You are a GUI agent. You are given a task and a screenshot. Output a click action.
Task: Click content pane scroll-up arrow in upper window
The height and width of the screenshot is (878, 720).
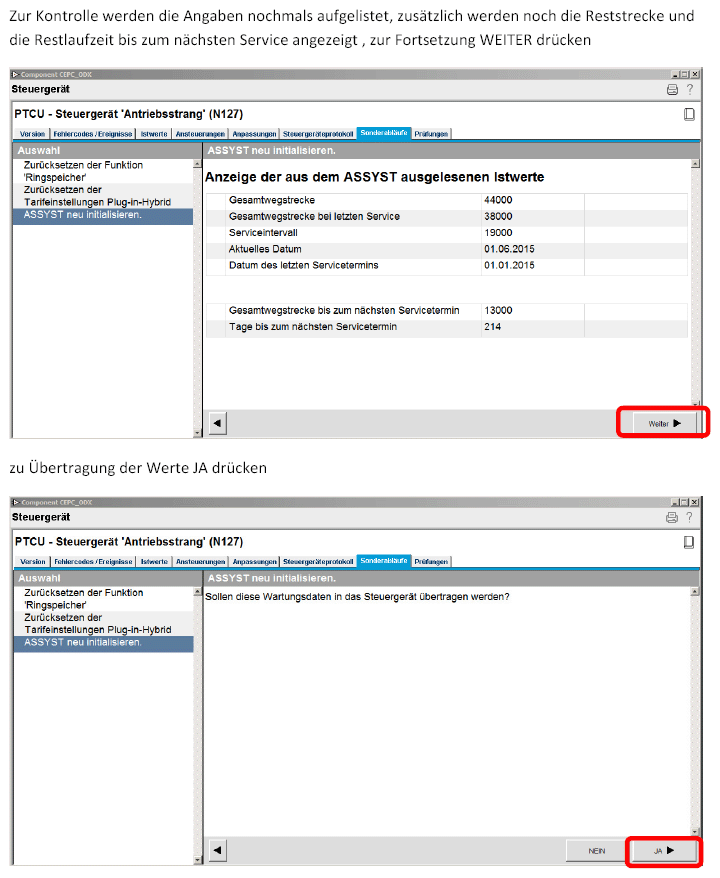695,164
